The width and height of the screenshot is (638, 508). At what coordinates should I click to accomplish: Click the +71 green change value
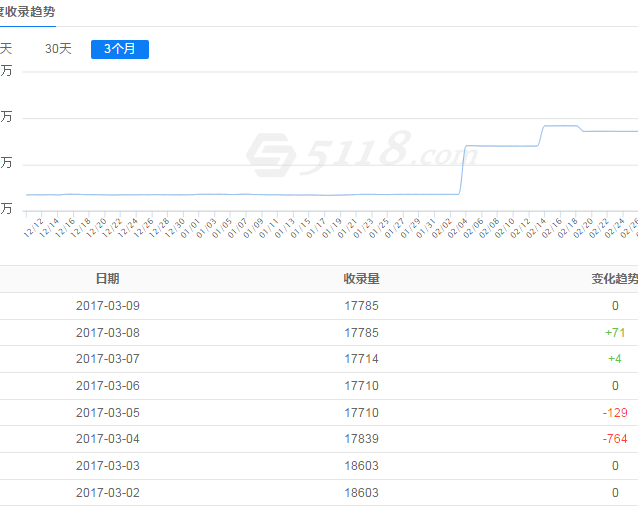tap(615, 332)
